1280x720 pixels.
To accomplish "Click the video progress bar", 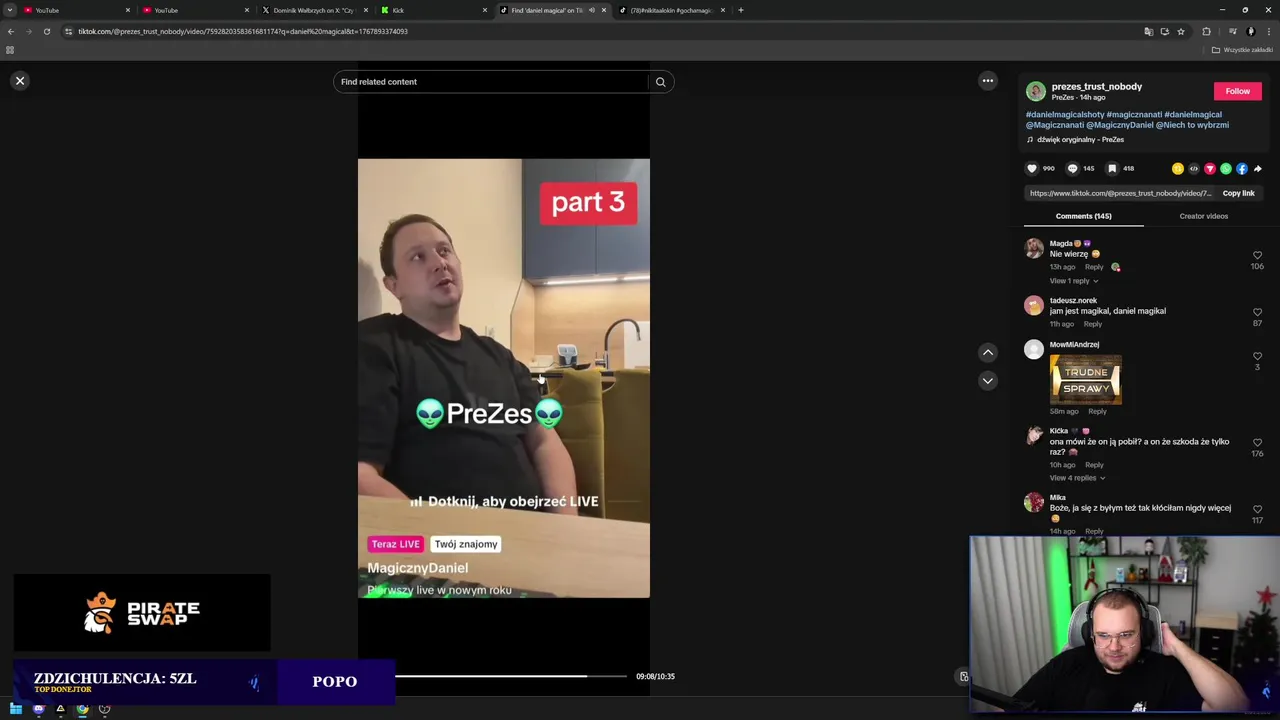I will tap(512, 676).
